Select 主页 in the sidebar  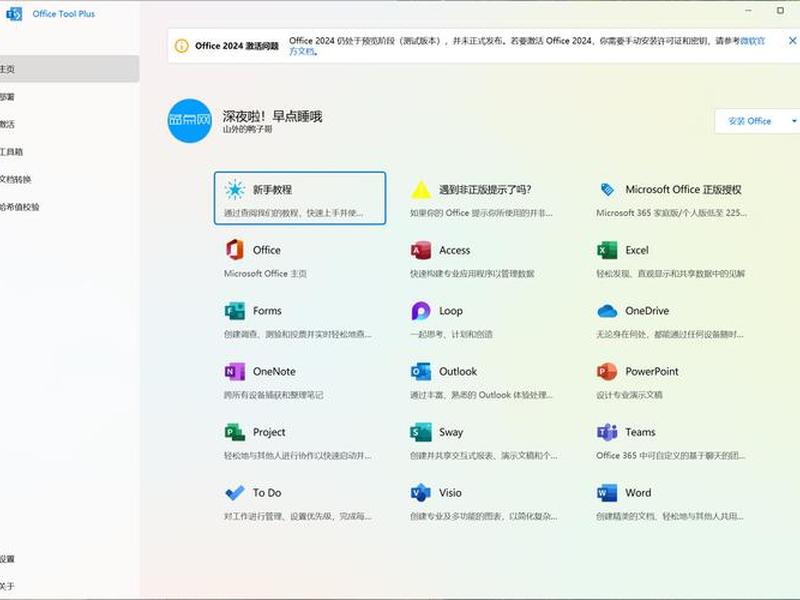tap(69, 69)
